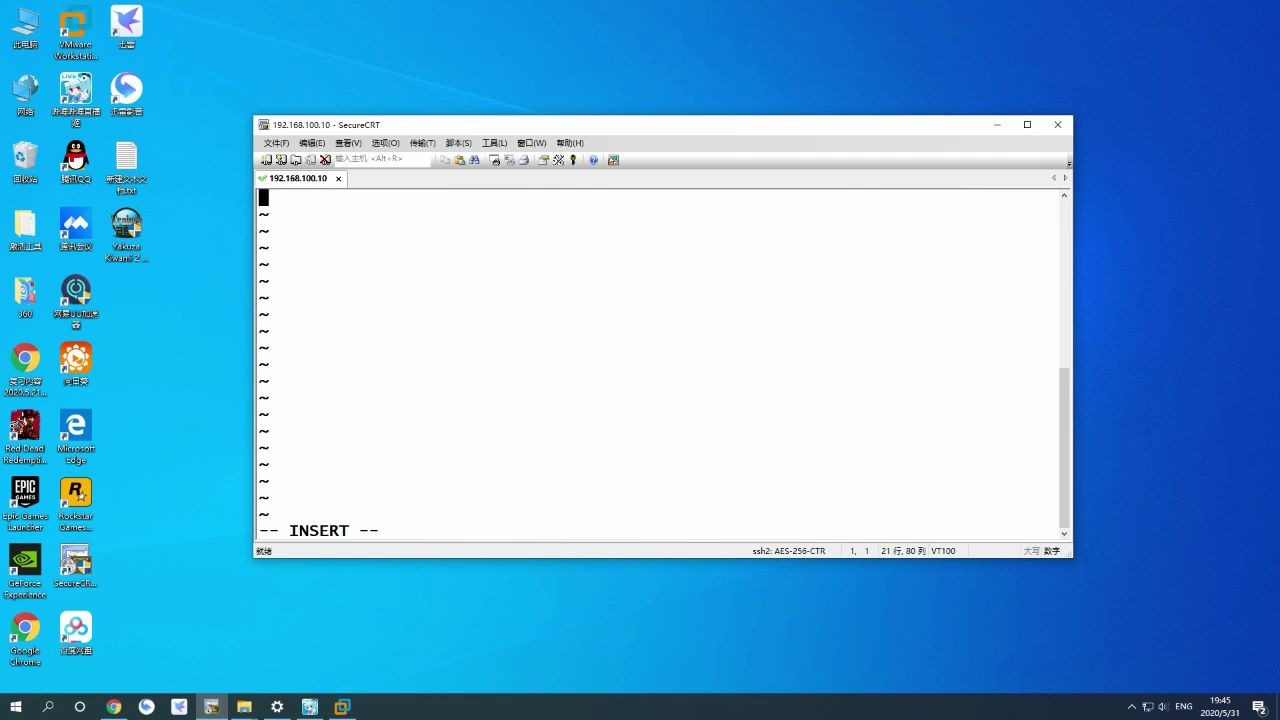
Task: Click the 21 行, 80 列 status entry
Action: (902, 551)
